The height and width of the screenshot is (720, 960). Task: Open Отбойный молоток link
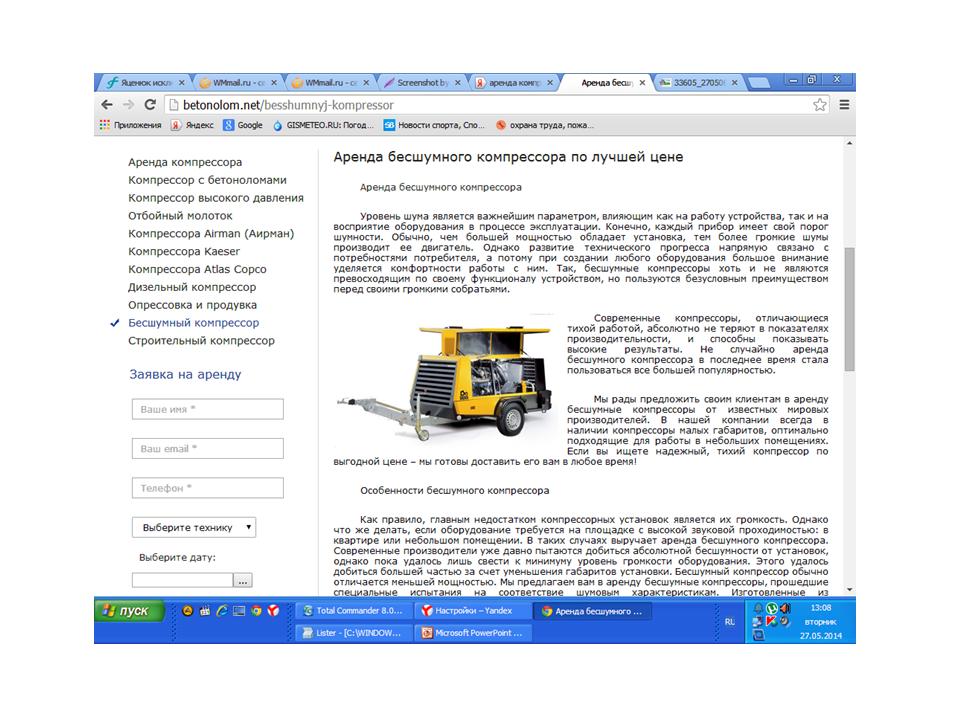(180, 216)
